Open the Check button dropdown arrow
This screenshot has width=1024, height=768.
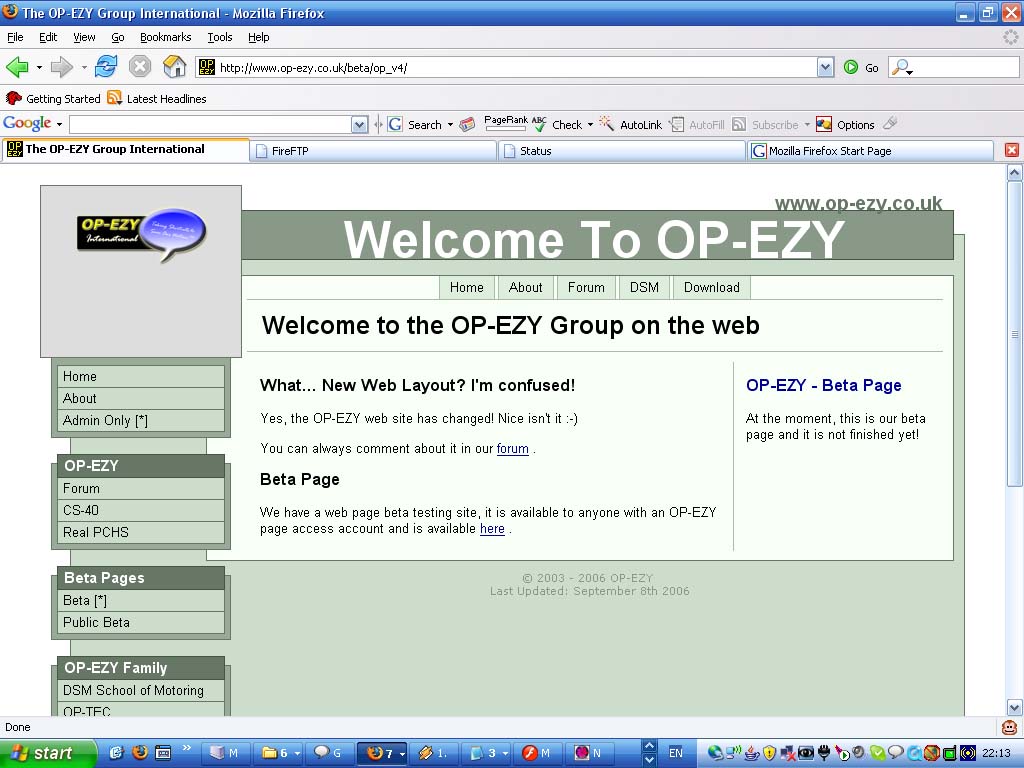tap(590, 124)
